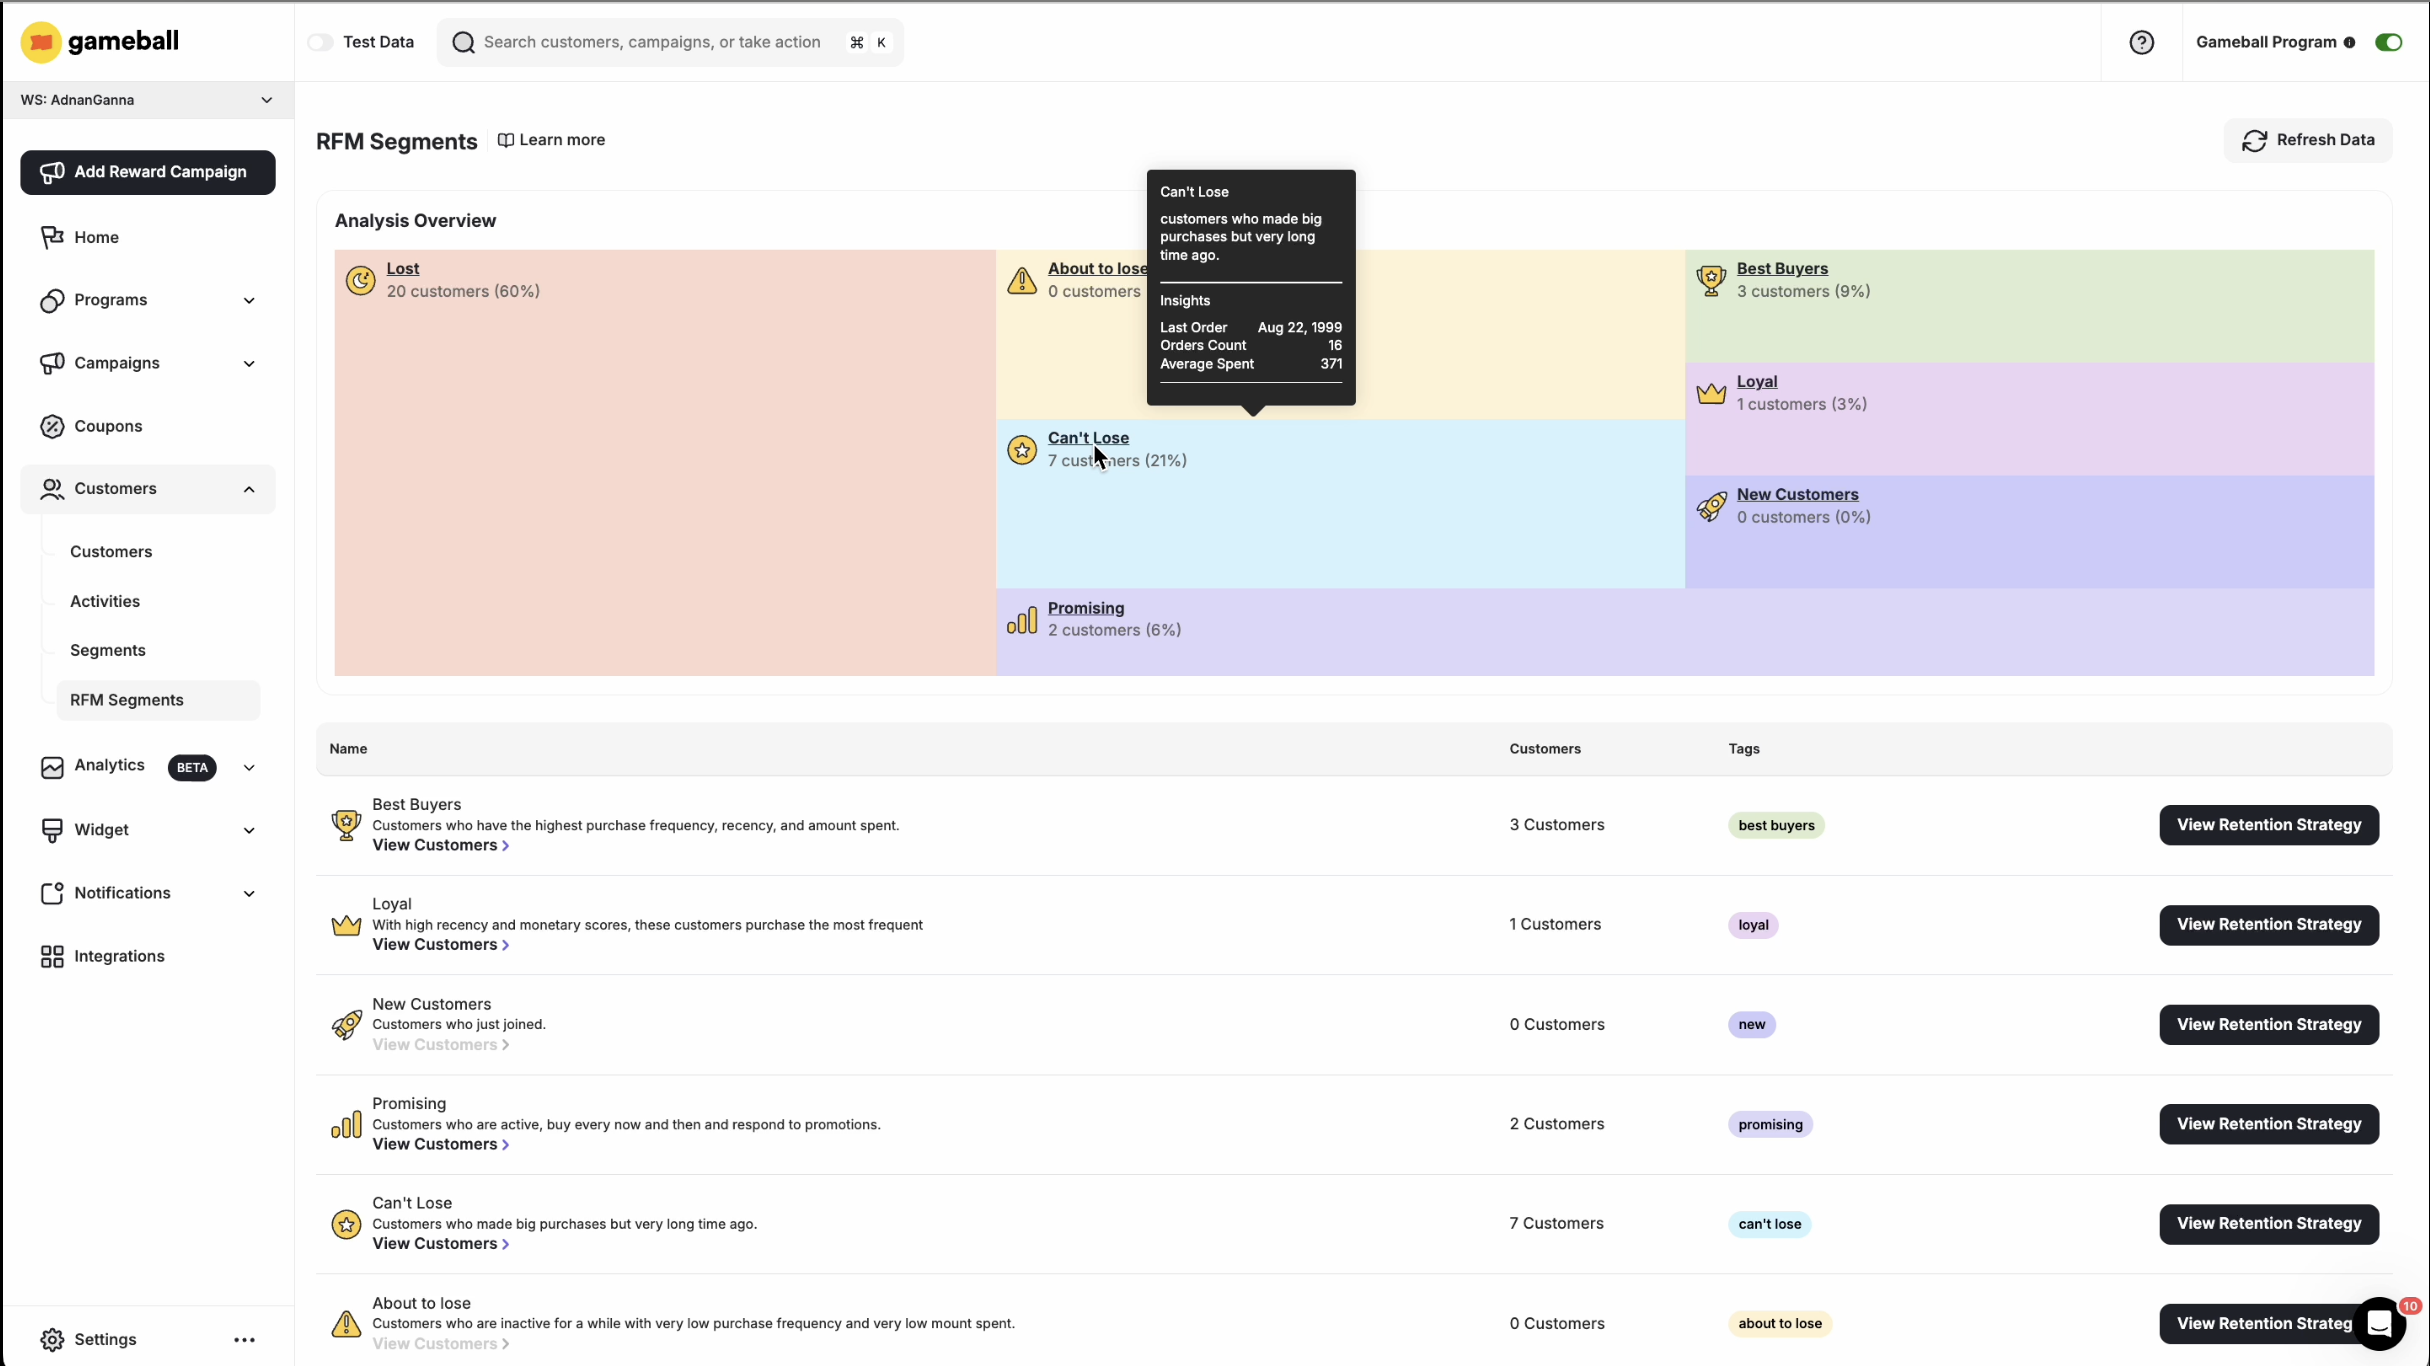Go to the Activities submenu item
This screenshot has width=2430, height=1366.
tap(105, 601)
